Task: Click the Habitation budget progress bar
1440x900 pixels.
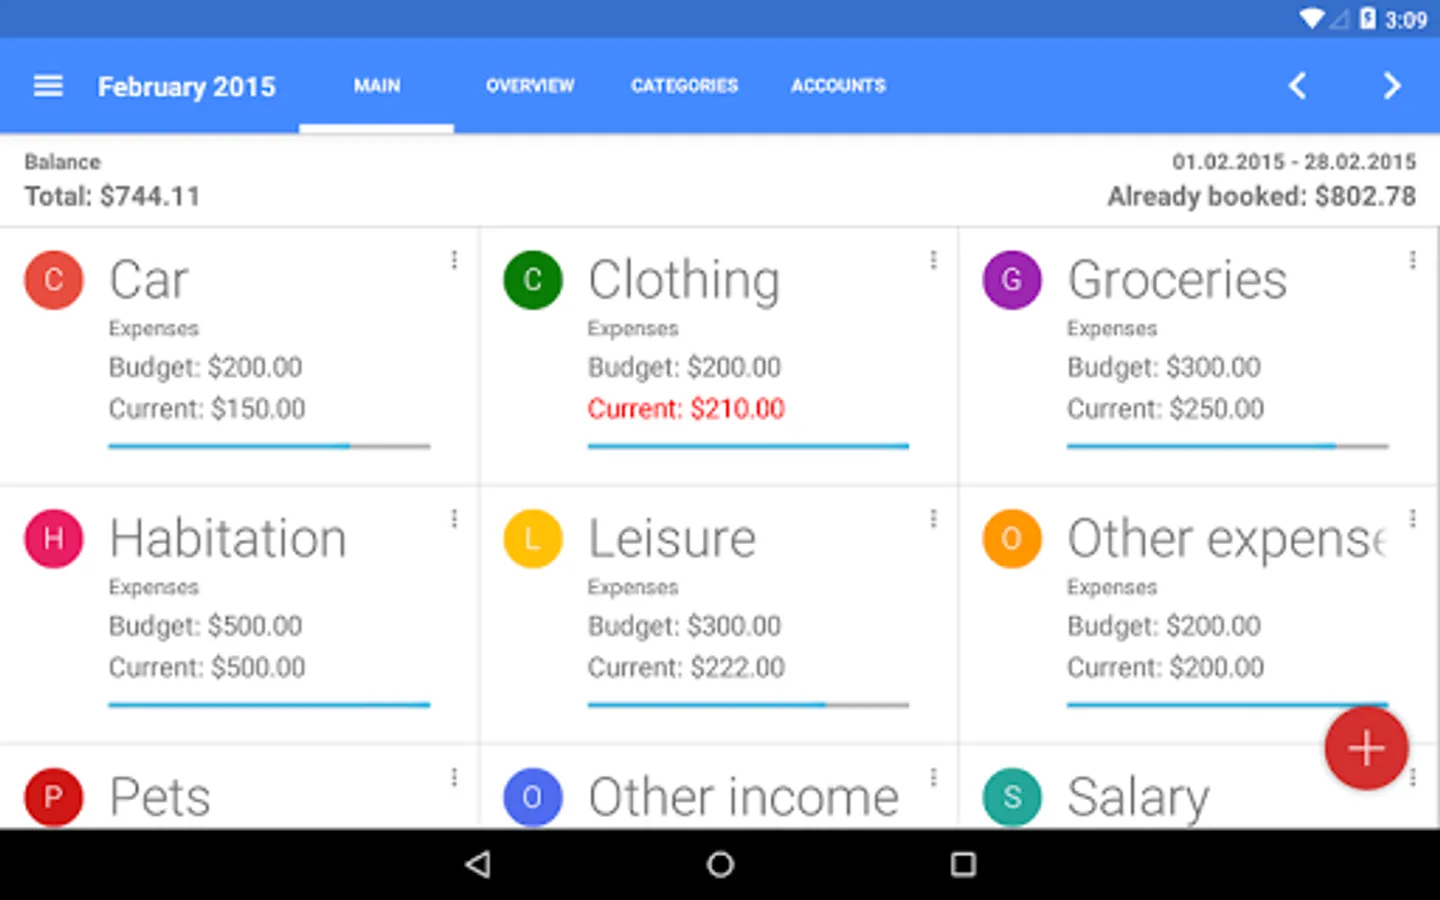Action: 269,705
